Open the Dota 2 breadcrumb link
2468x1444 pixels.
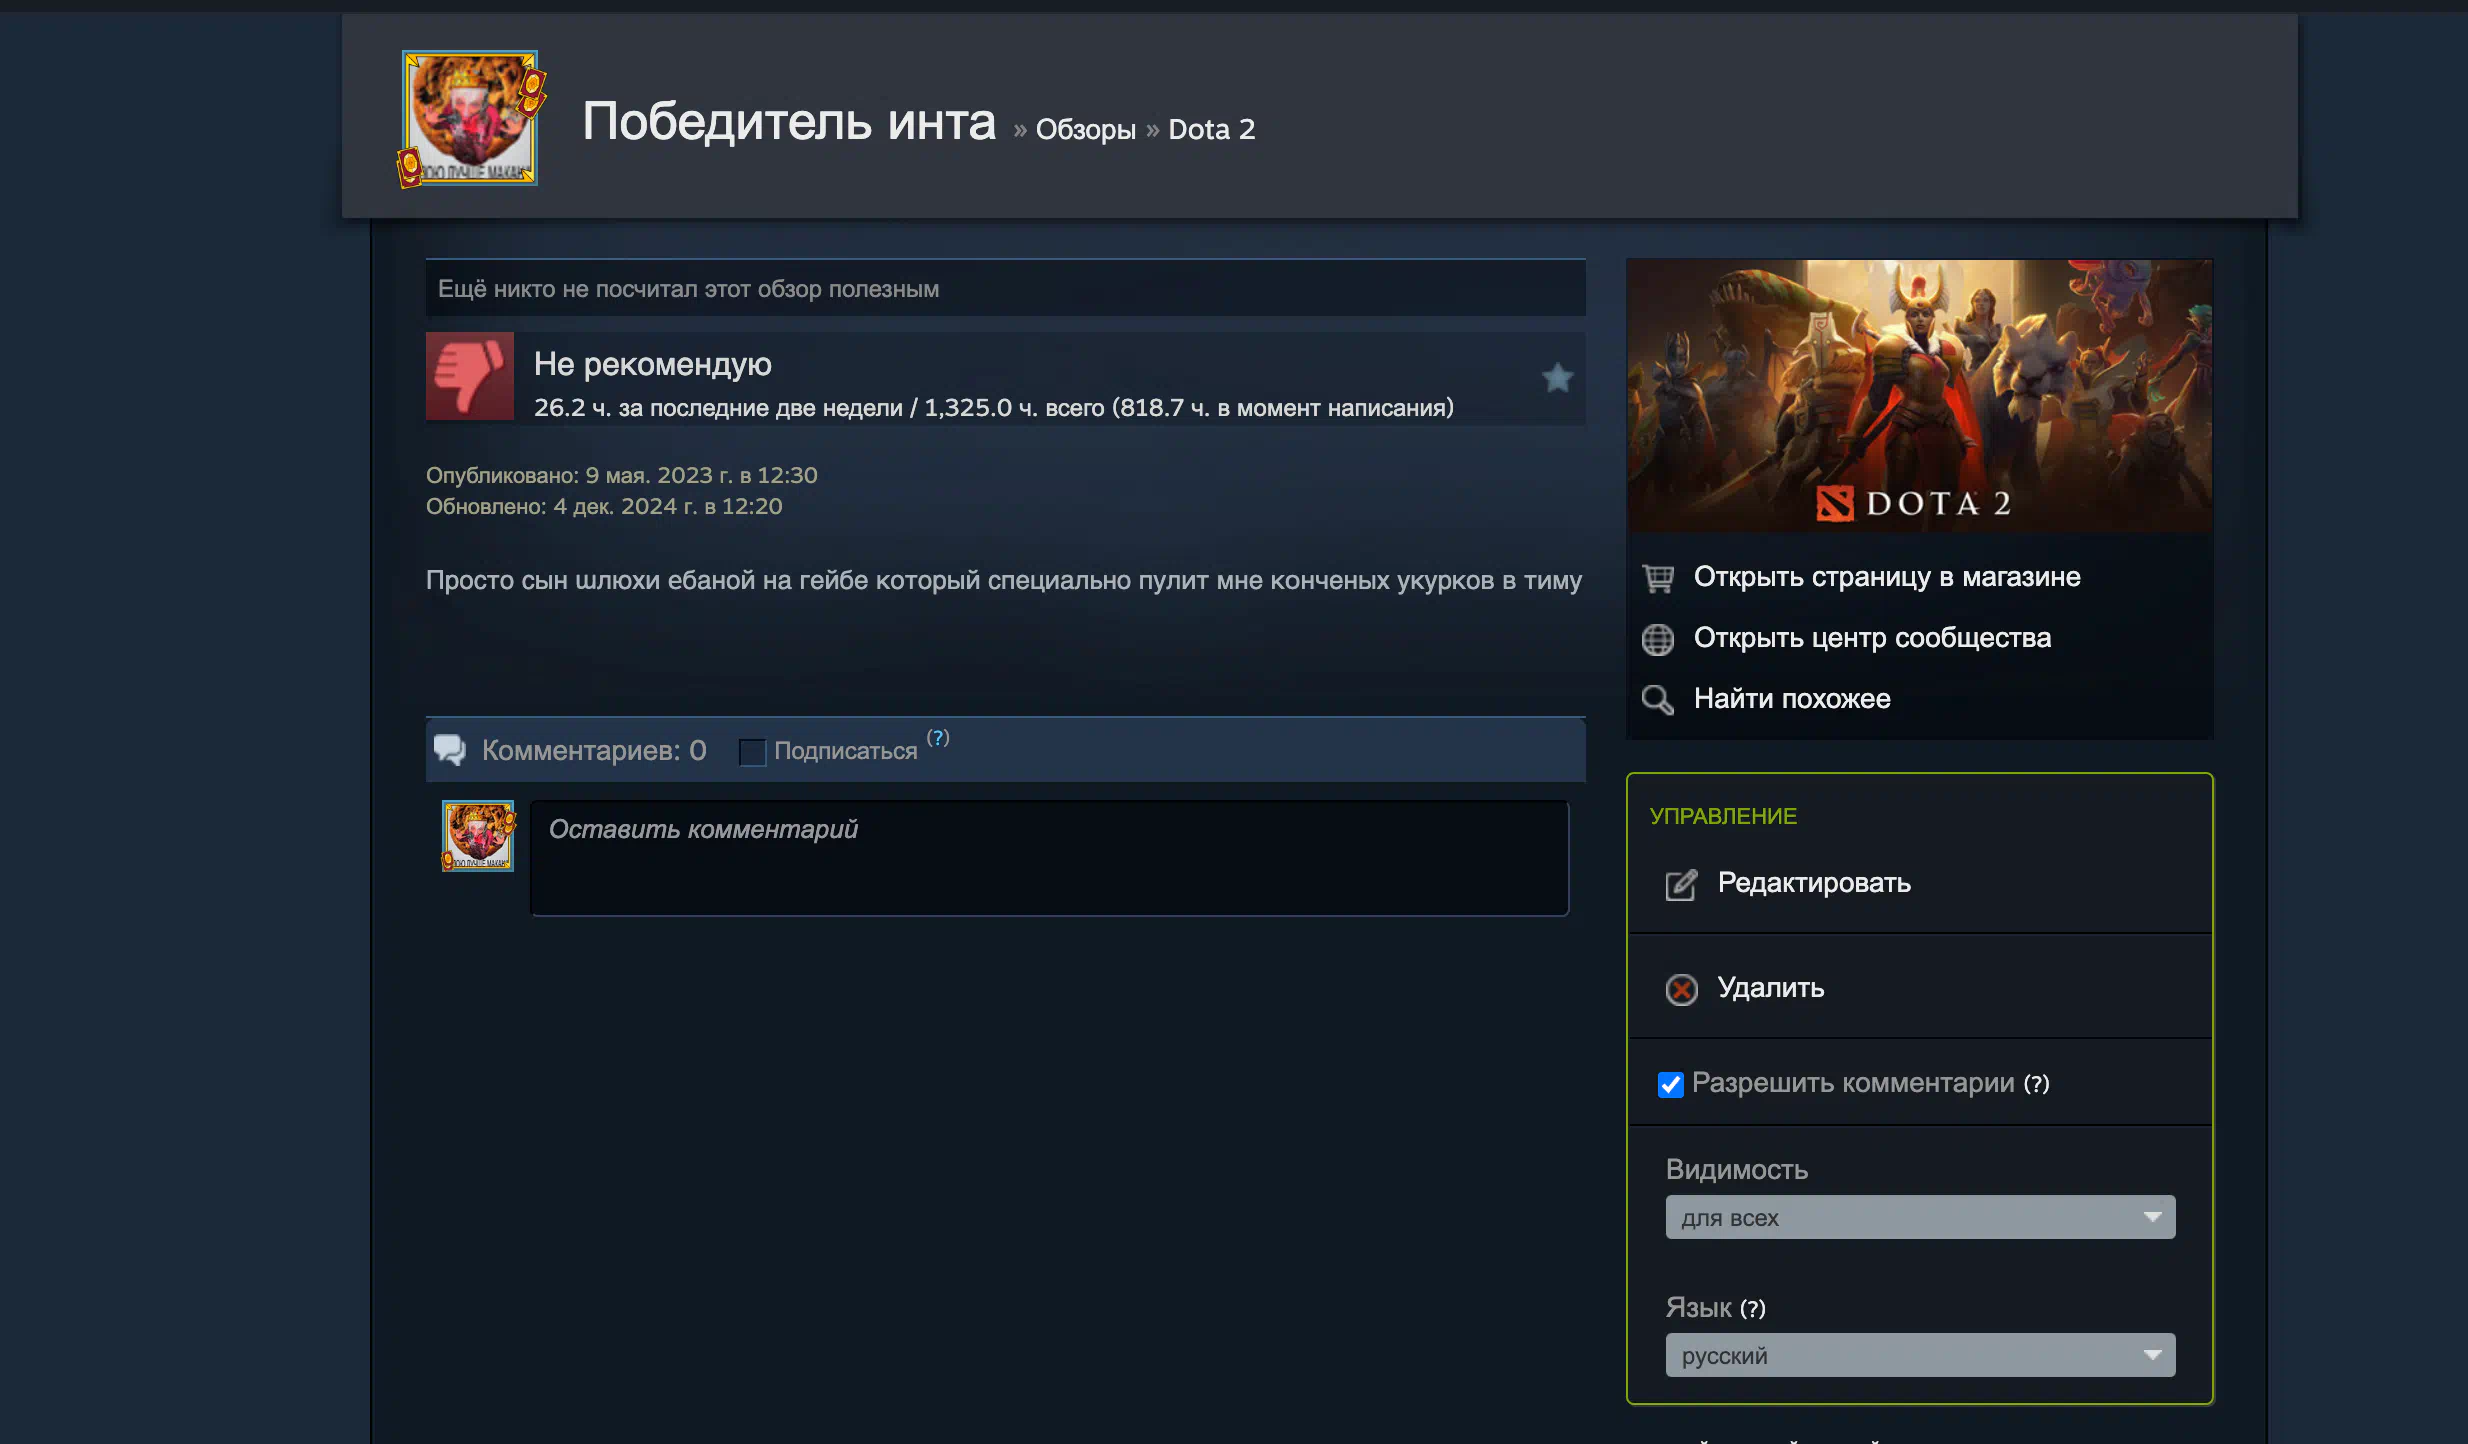coord(1211,130)
